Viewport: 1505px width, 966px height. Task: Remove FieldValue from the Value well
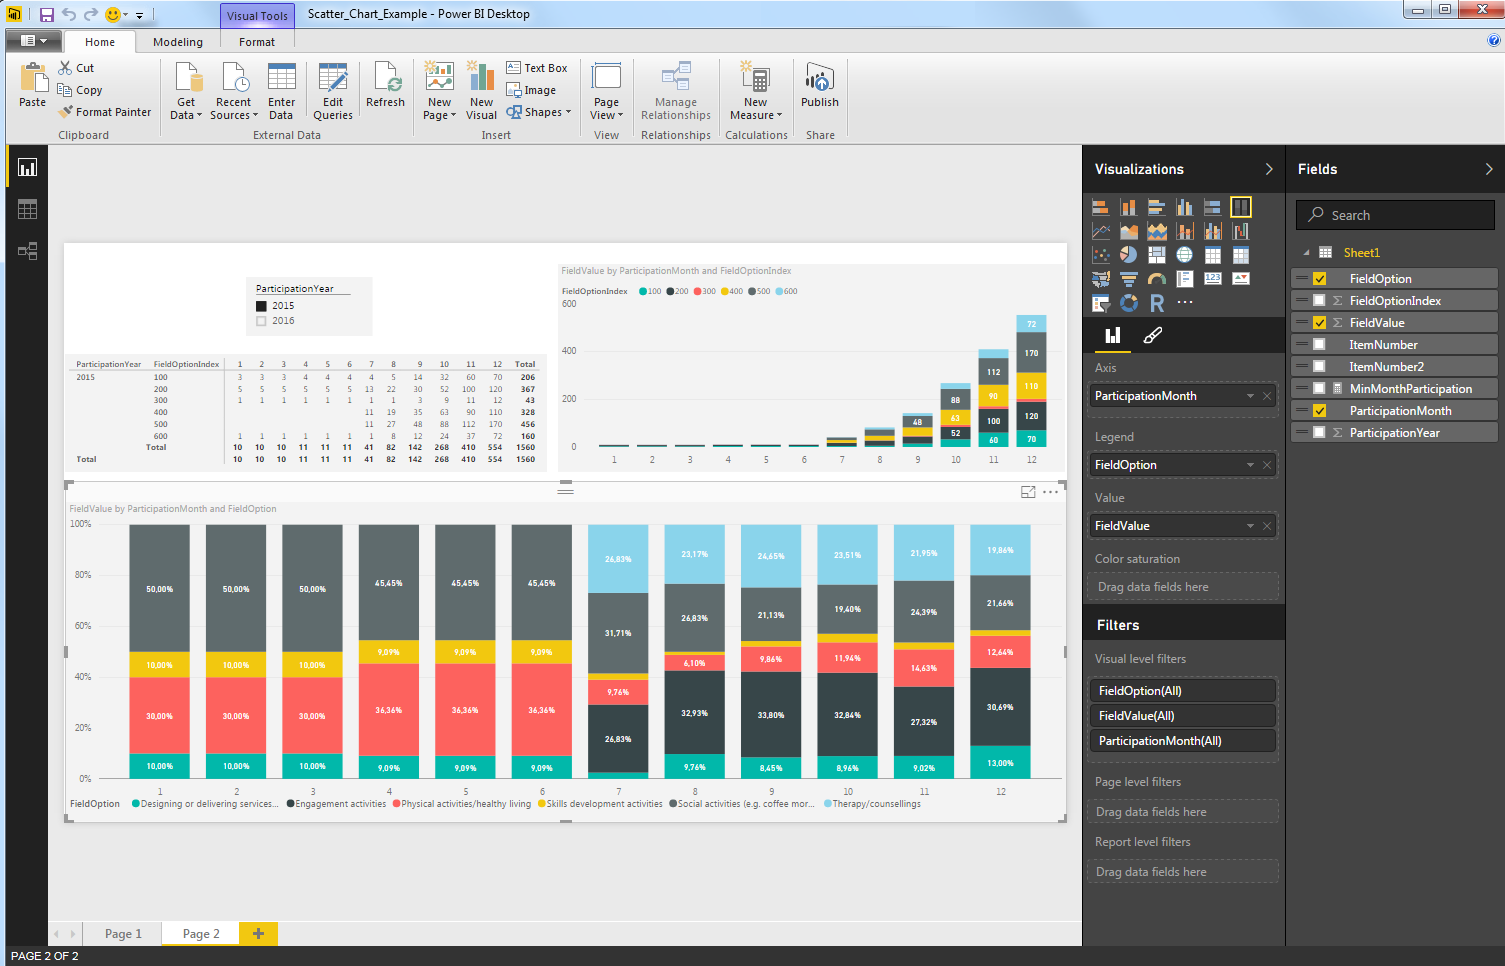coord(1267,526)
